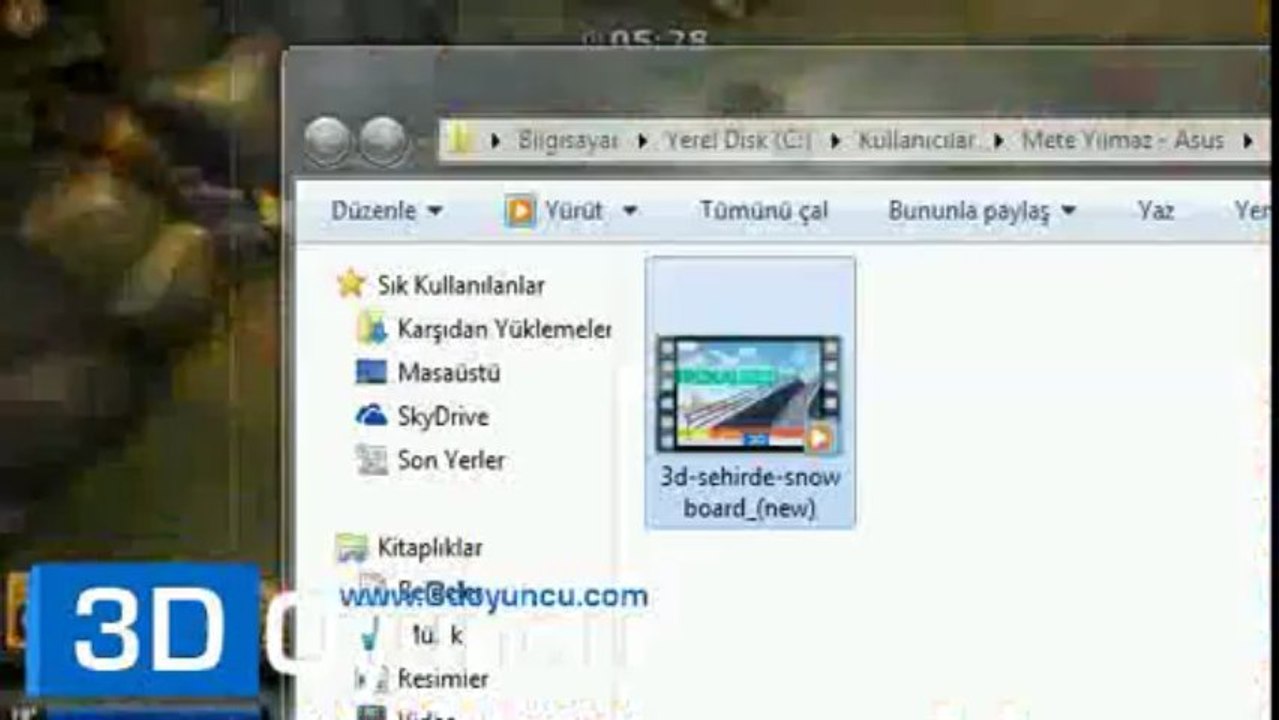Go to Kullanıcılar in the address bar
Screen dimensions: 1279x720
pos(918,141)
